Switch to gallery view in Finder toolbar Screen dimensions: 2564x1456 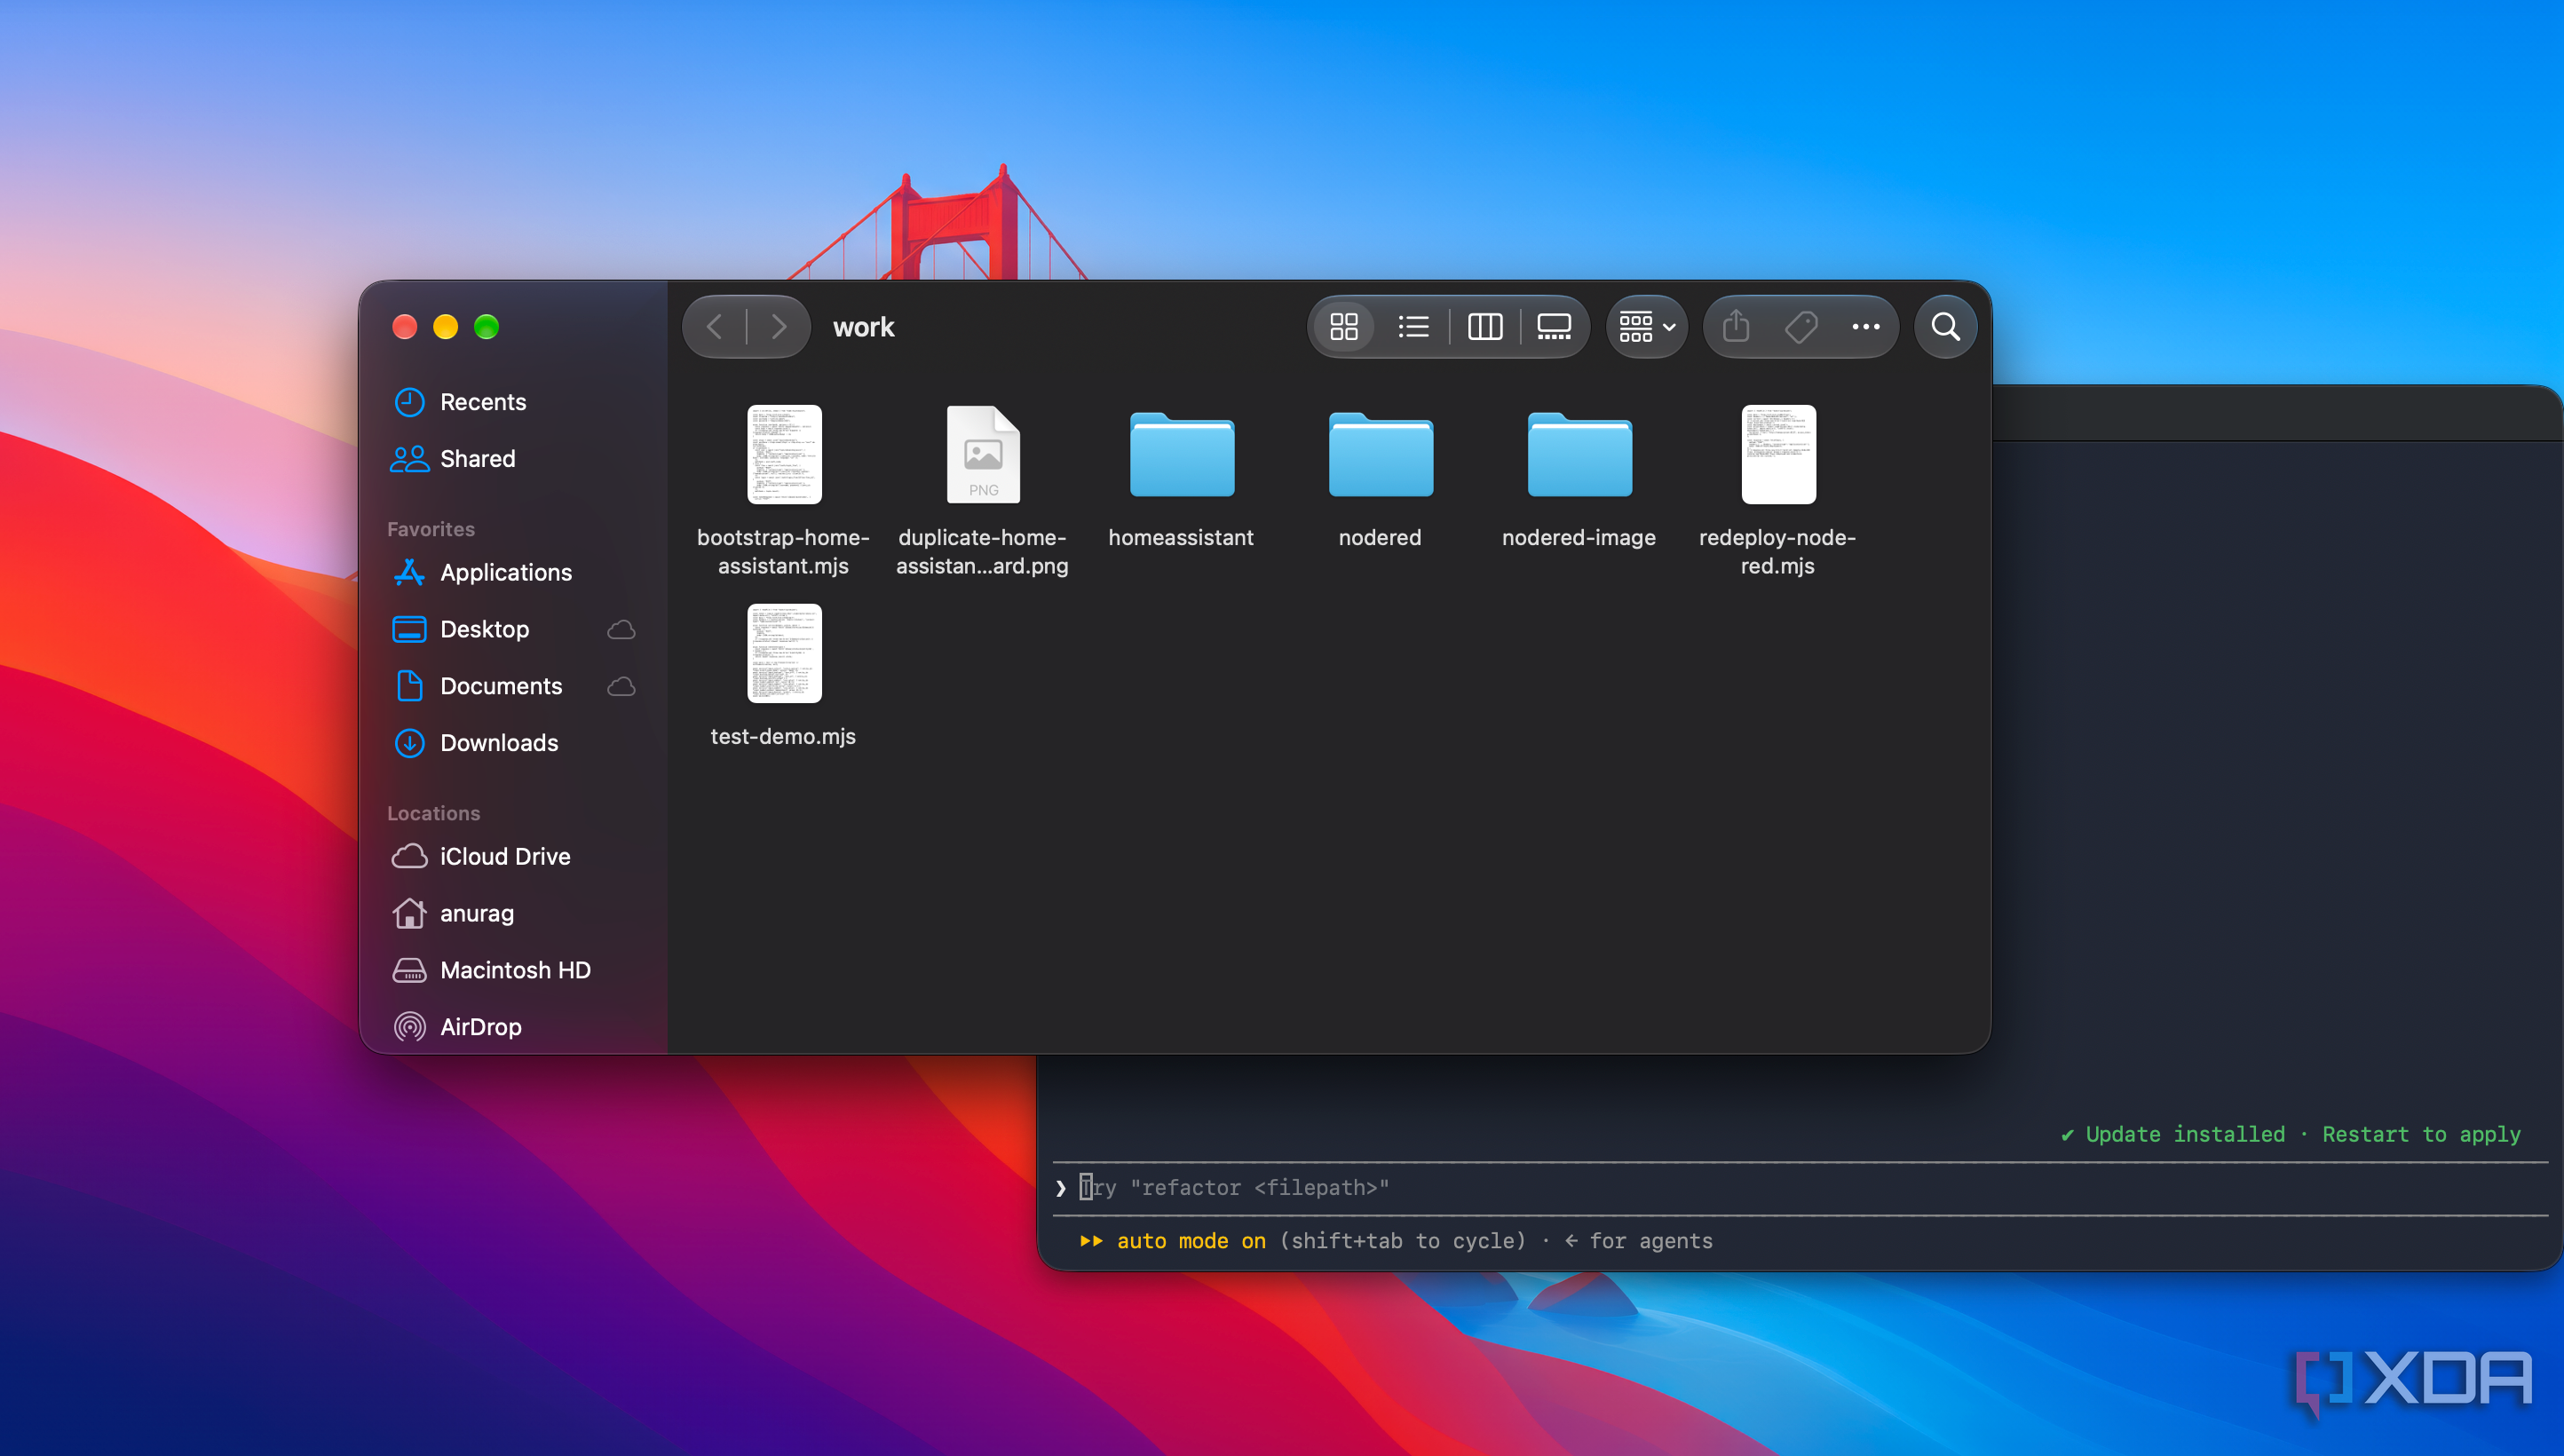click(1554, 327)
